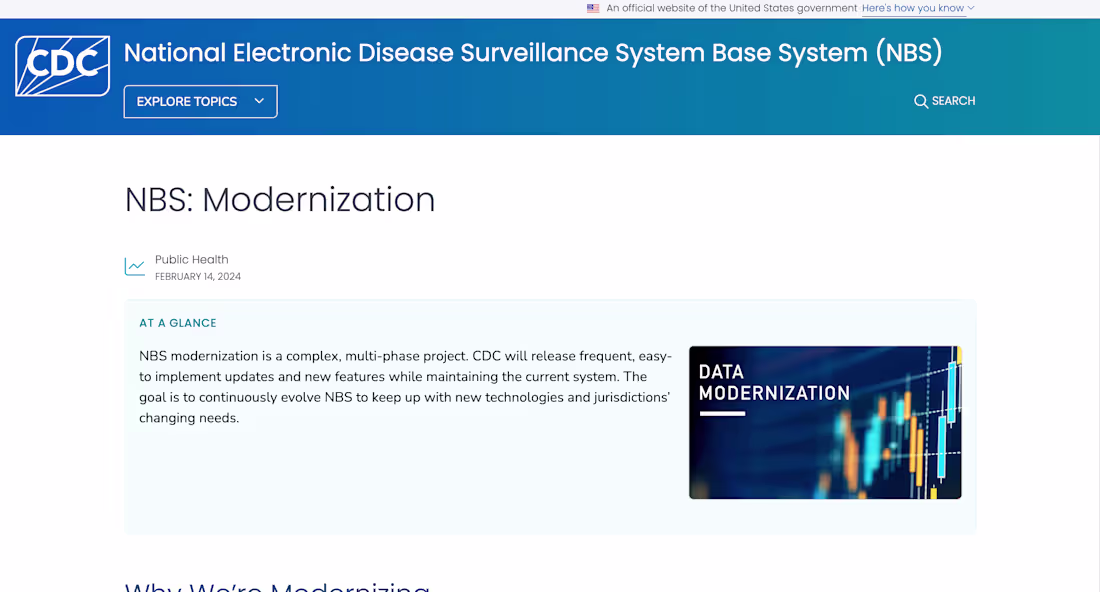The width and height of the screenshot is (1100, 592).
Task: Click the NBS site title in the header
Action: (532, 52)
